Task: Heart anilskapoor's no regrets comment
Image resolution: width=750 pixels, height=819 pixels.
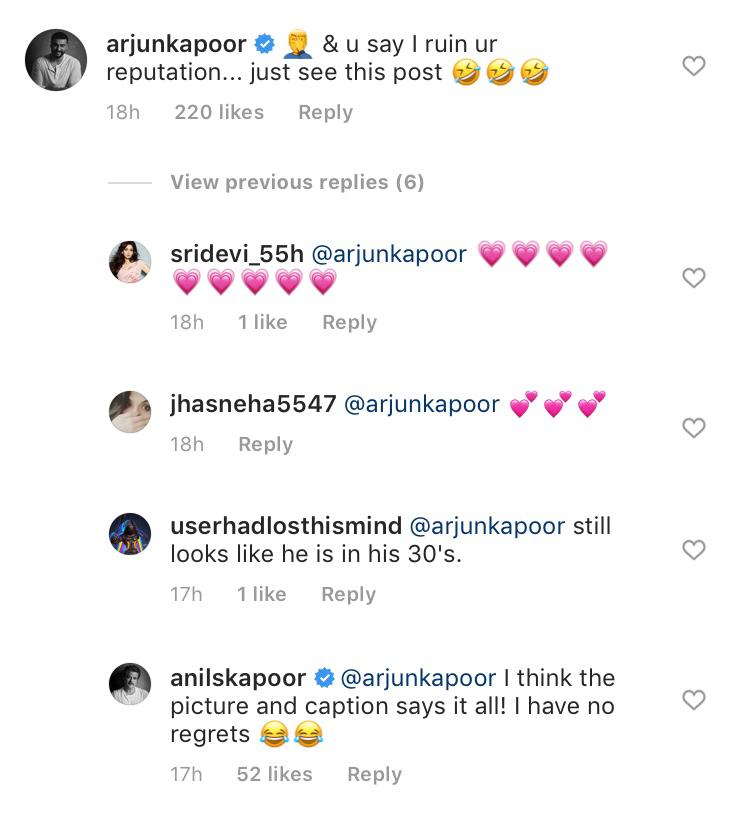Action: (694, 700)
